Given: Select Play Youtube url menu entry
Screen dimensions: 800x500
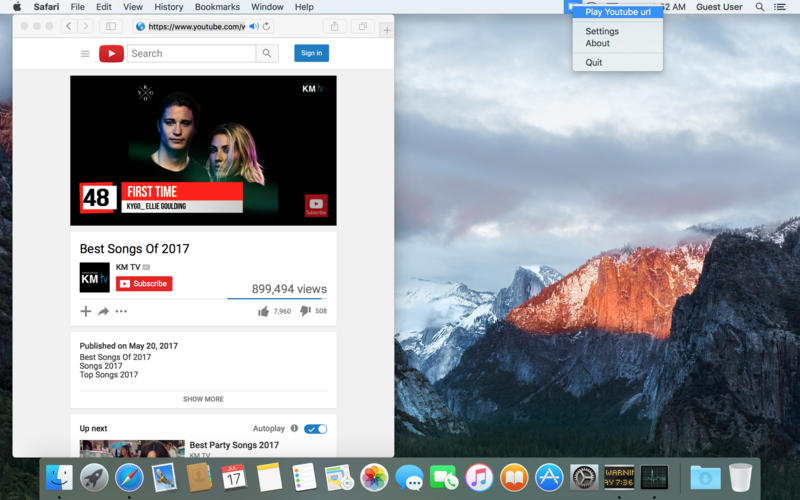Looking at the screenshot, I should (x=617, y=12).
